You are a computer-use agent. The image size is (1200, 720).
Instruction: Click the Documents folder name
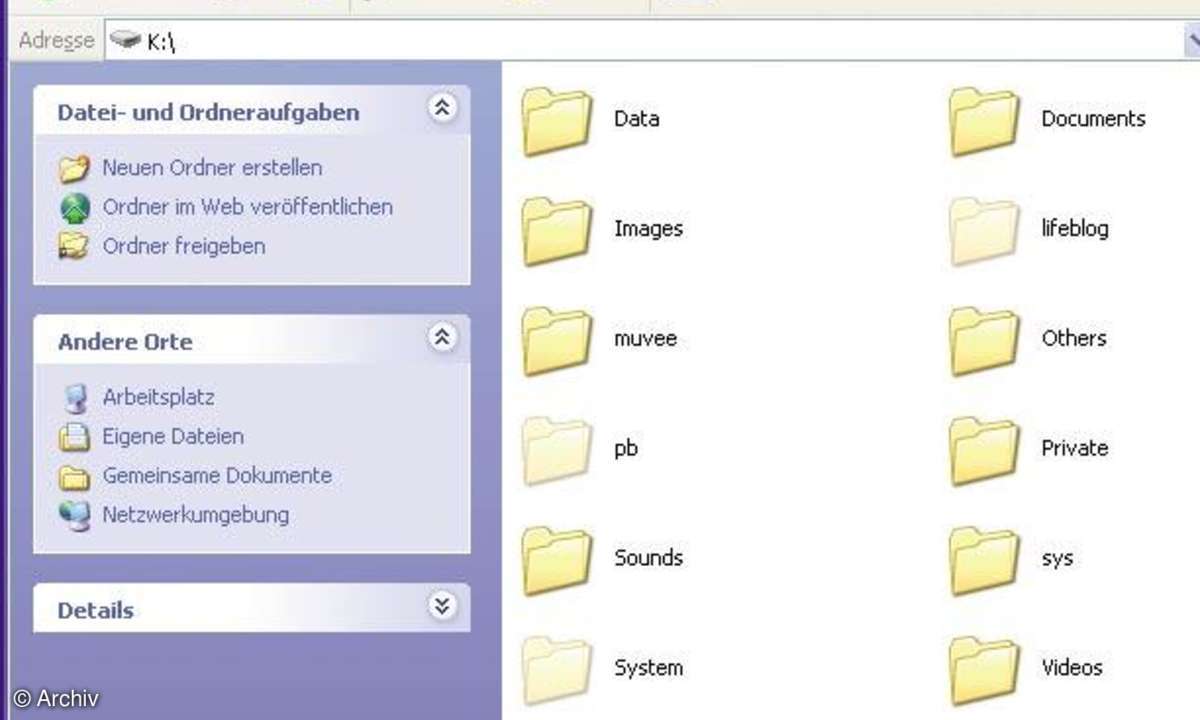[1093, 119]
